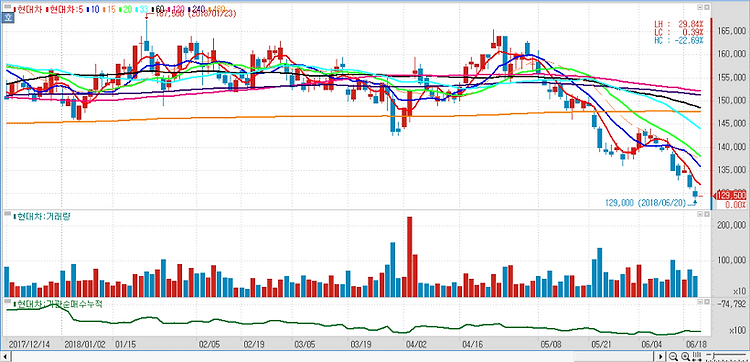
Task: Select the orange 15 moving average legend
Action: point(109,10)
